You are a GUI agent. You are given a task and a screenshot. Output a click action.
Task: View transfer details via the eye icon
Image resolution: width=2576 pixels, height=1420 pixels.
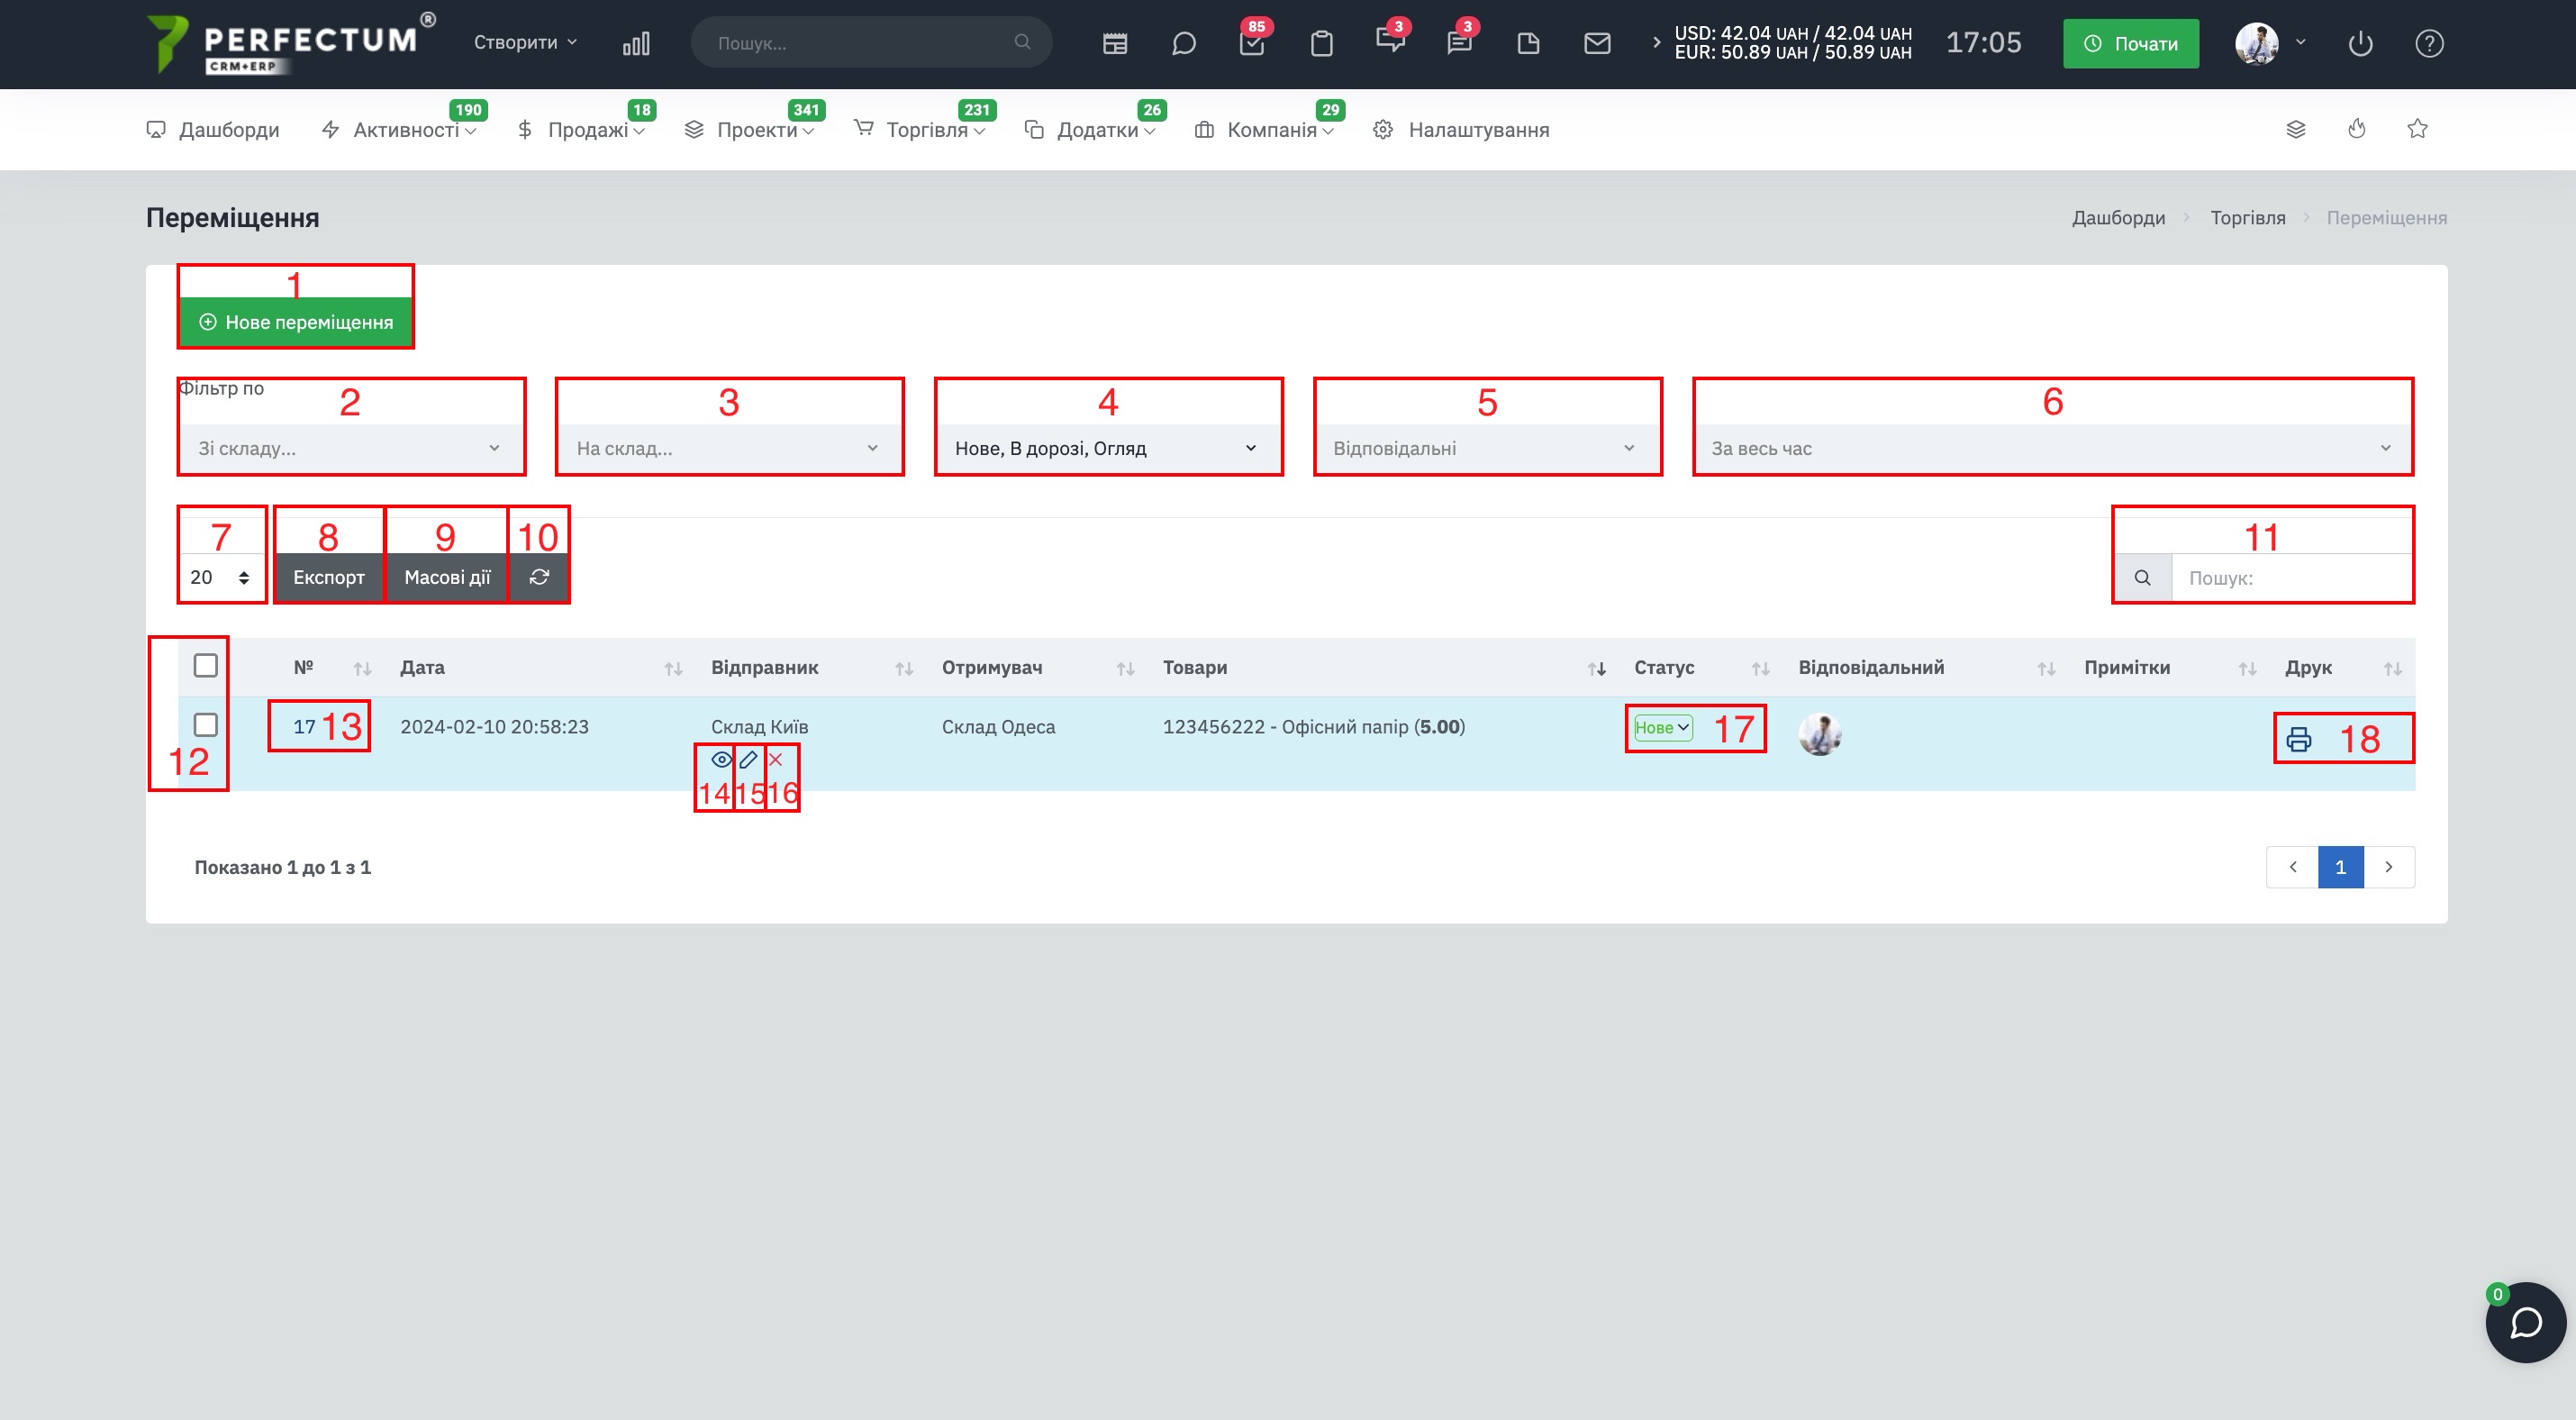[721, 760]
